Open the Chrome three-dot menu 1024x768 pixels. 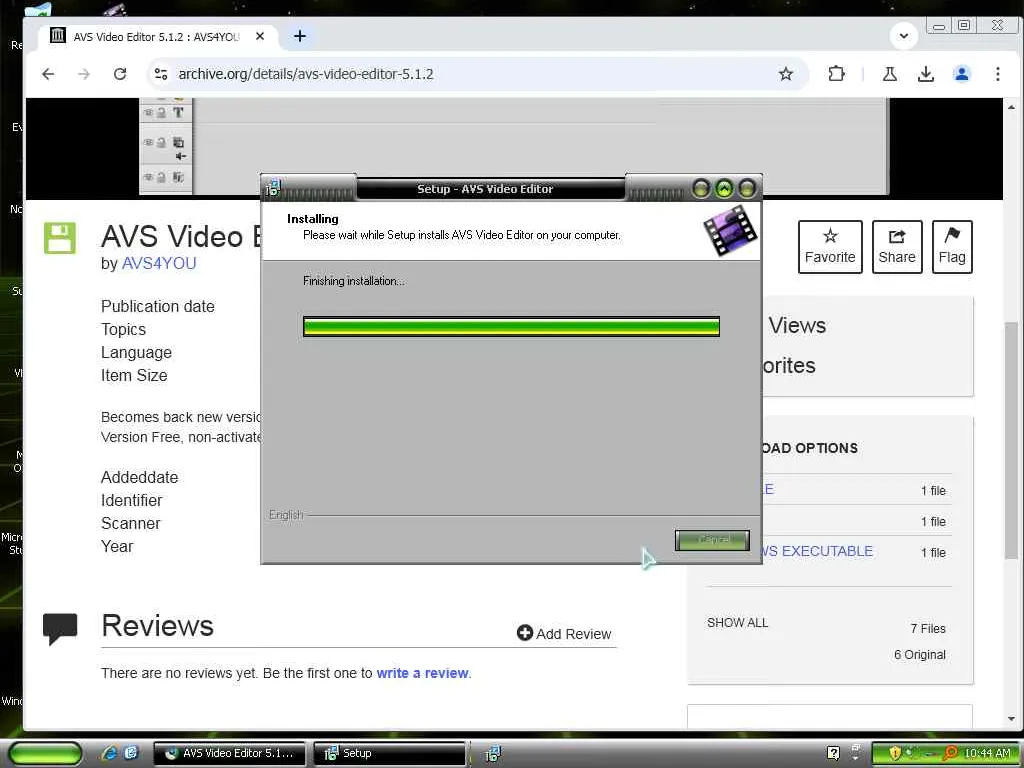click(x=997, y=74)
